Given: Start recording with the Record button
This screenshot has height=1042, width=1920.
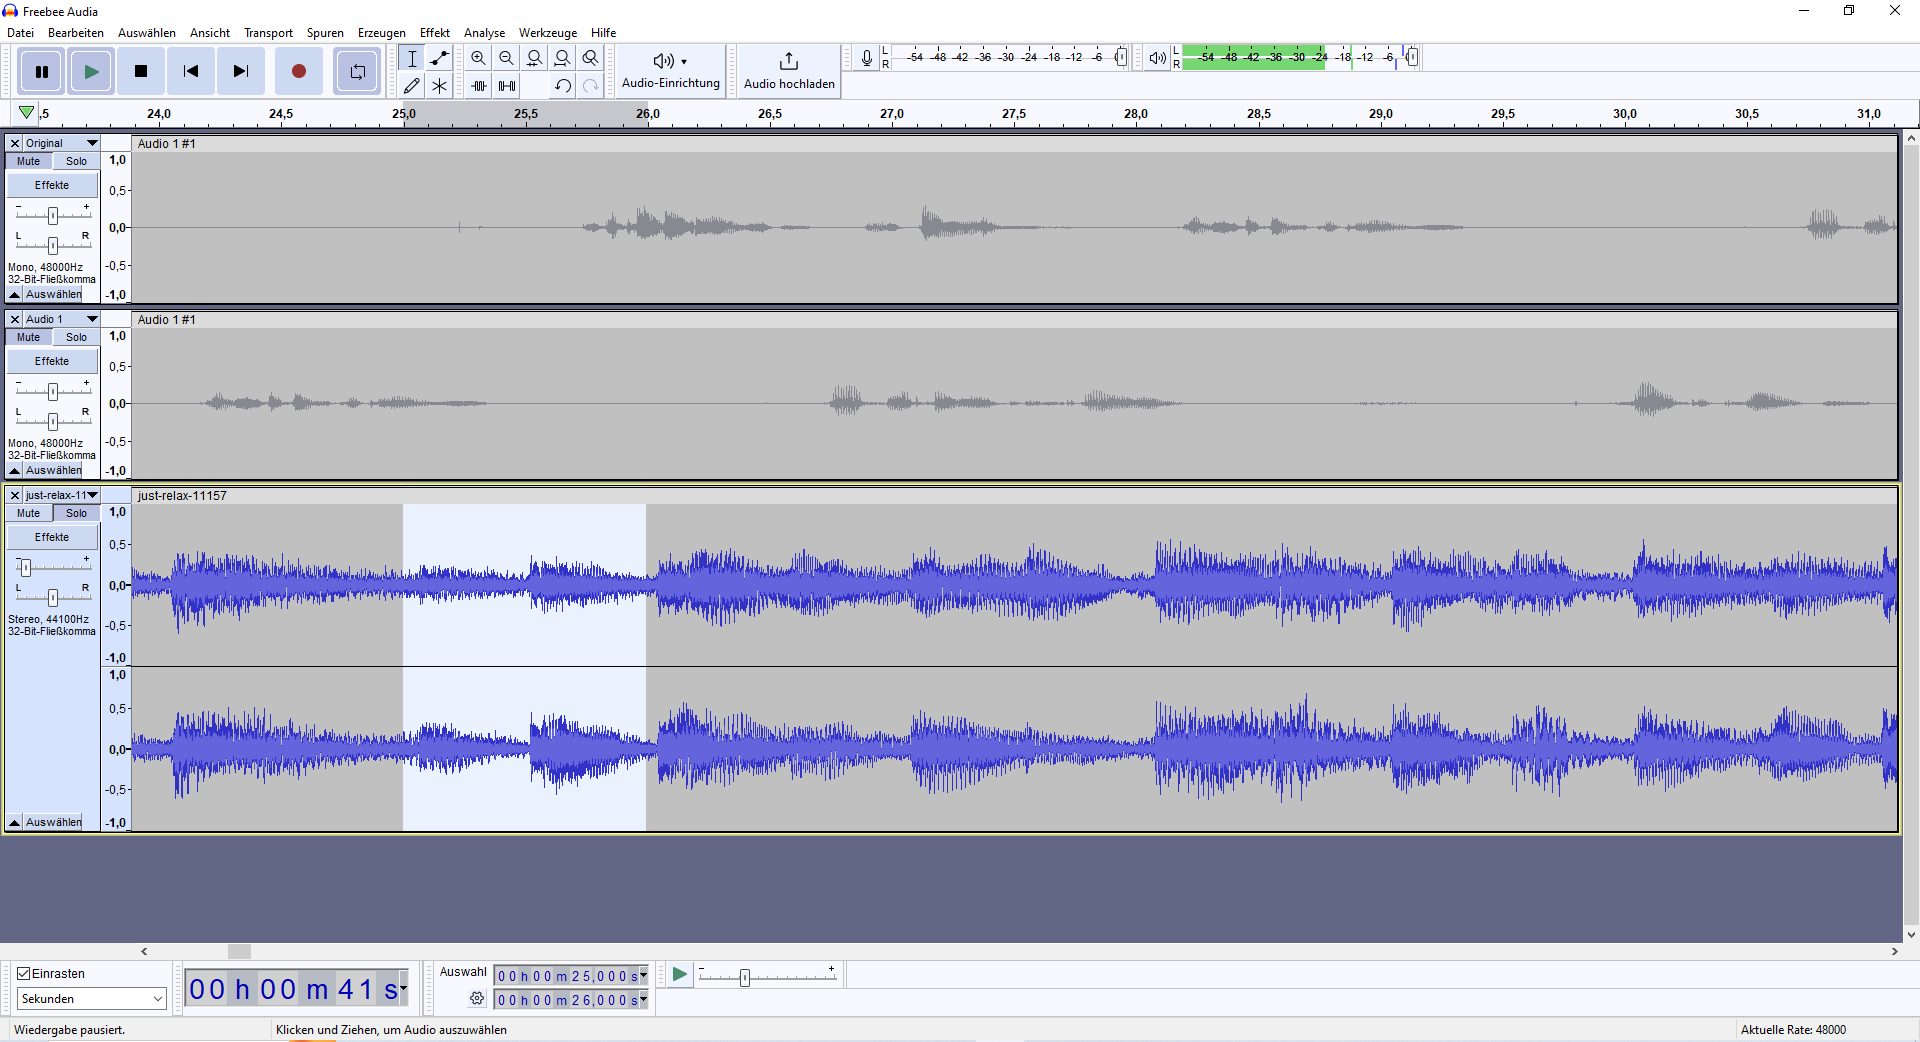Looking at the screenshot, I should tap(298, 71).
